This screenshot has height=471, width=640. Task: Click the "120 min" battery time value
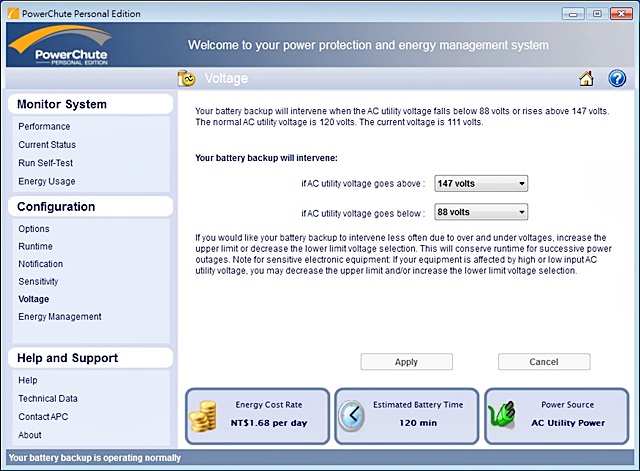[418, 423]
